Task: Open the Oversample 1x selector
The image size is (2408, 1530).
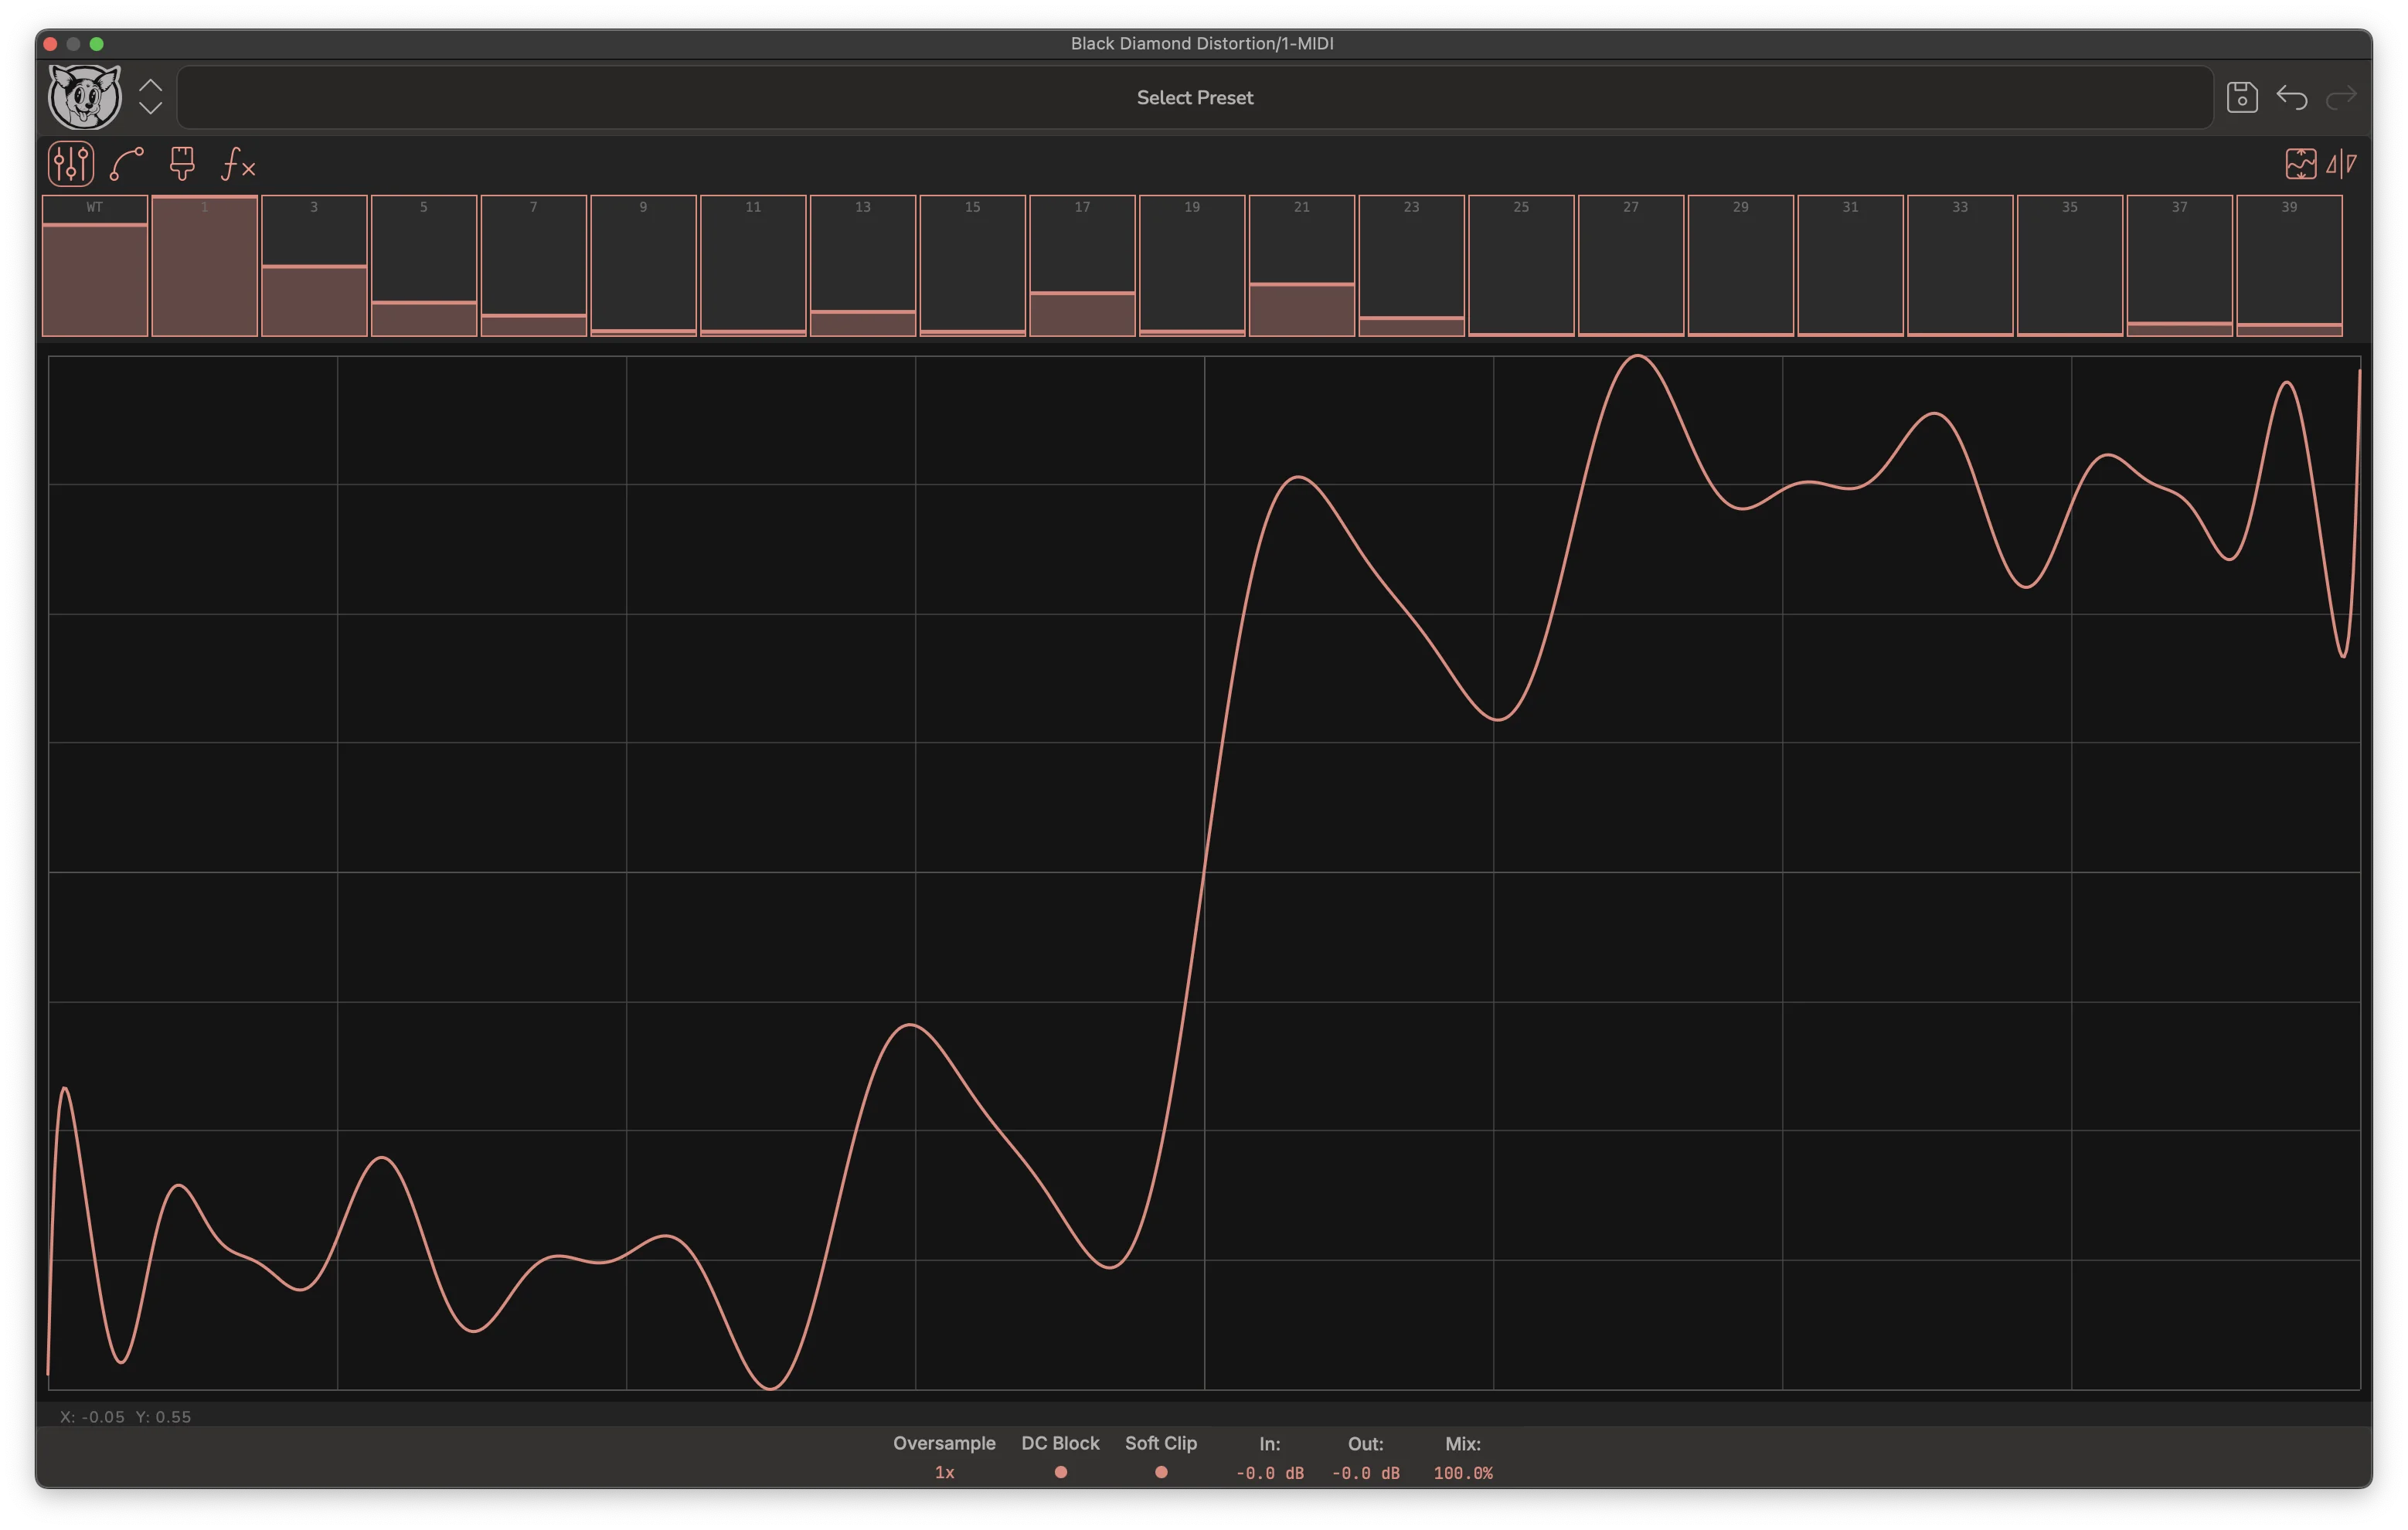Action: [943, 1472]
